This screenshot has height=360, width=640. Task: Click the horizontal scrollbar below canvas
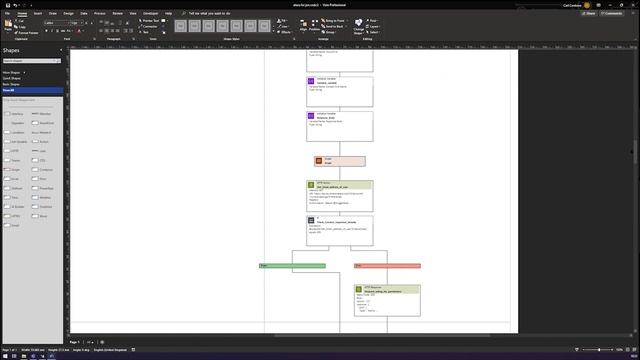pos(382,336)
